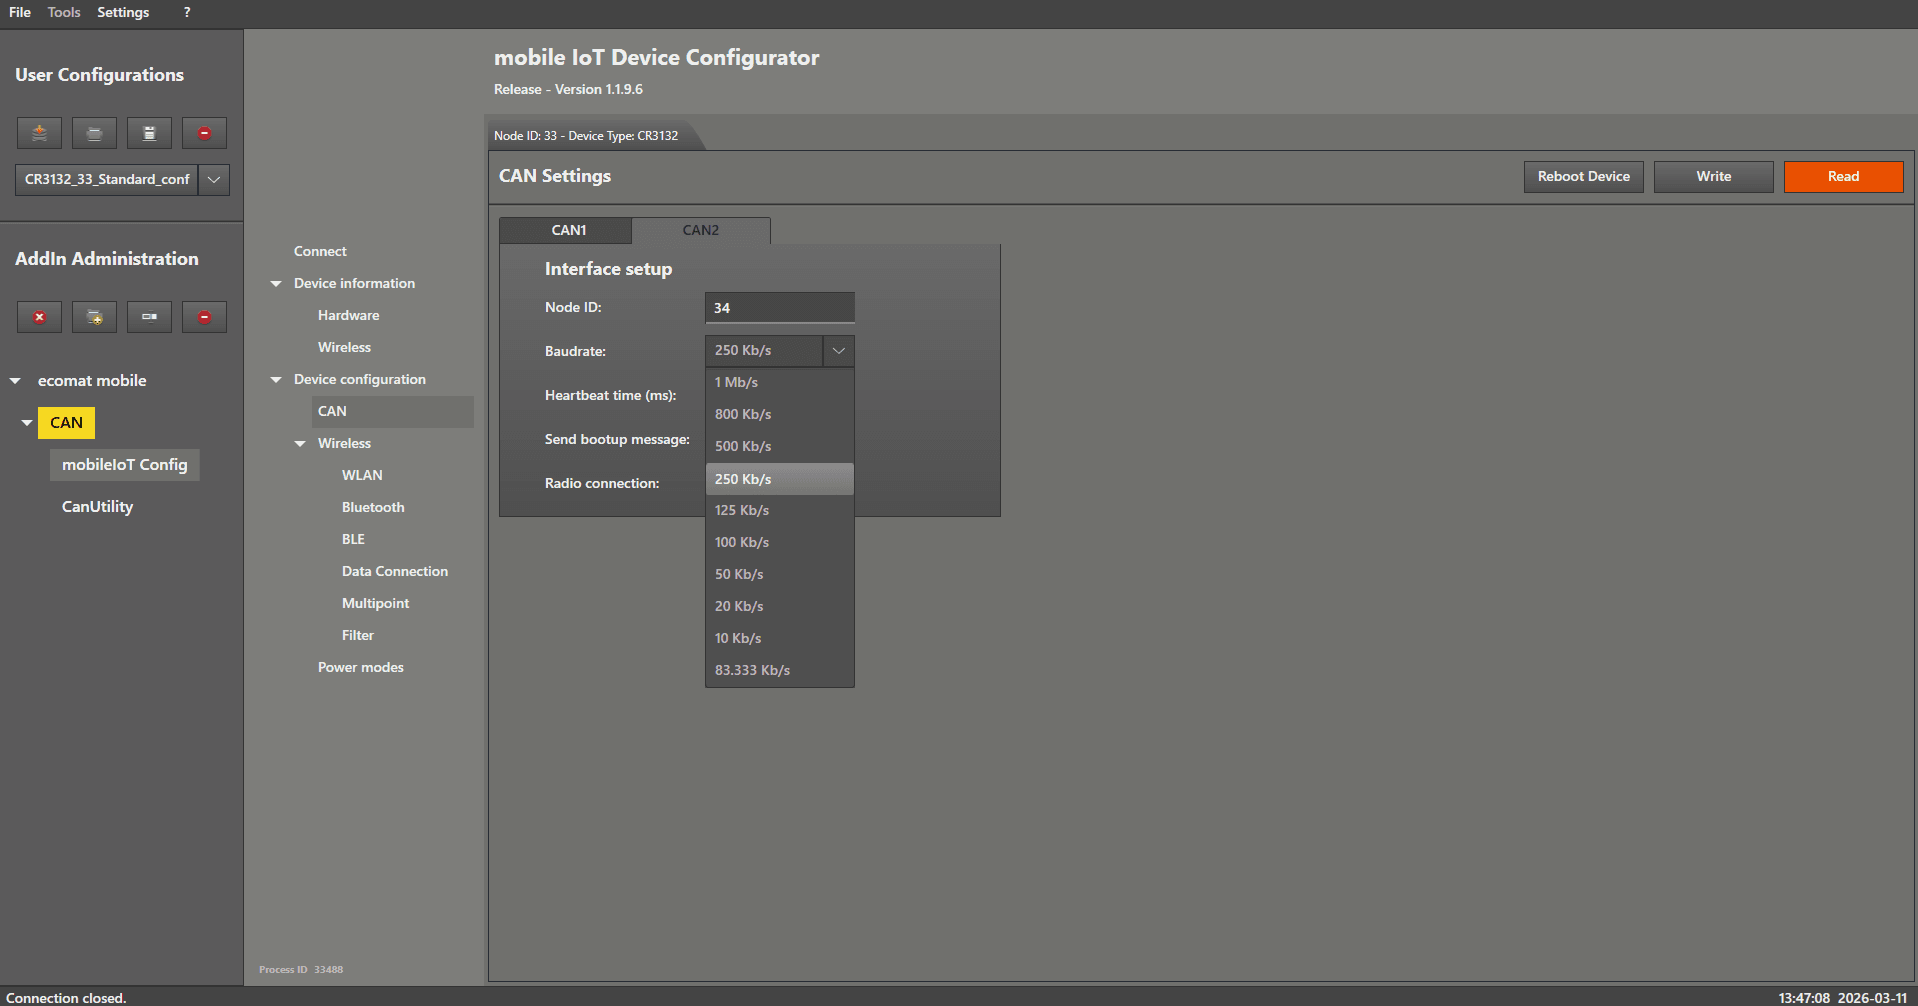Collapse the Baudrate dropdown using its arrow
The height and width of the screenshot is (1006, 1918).
click(x=838, y=351)
